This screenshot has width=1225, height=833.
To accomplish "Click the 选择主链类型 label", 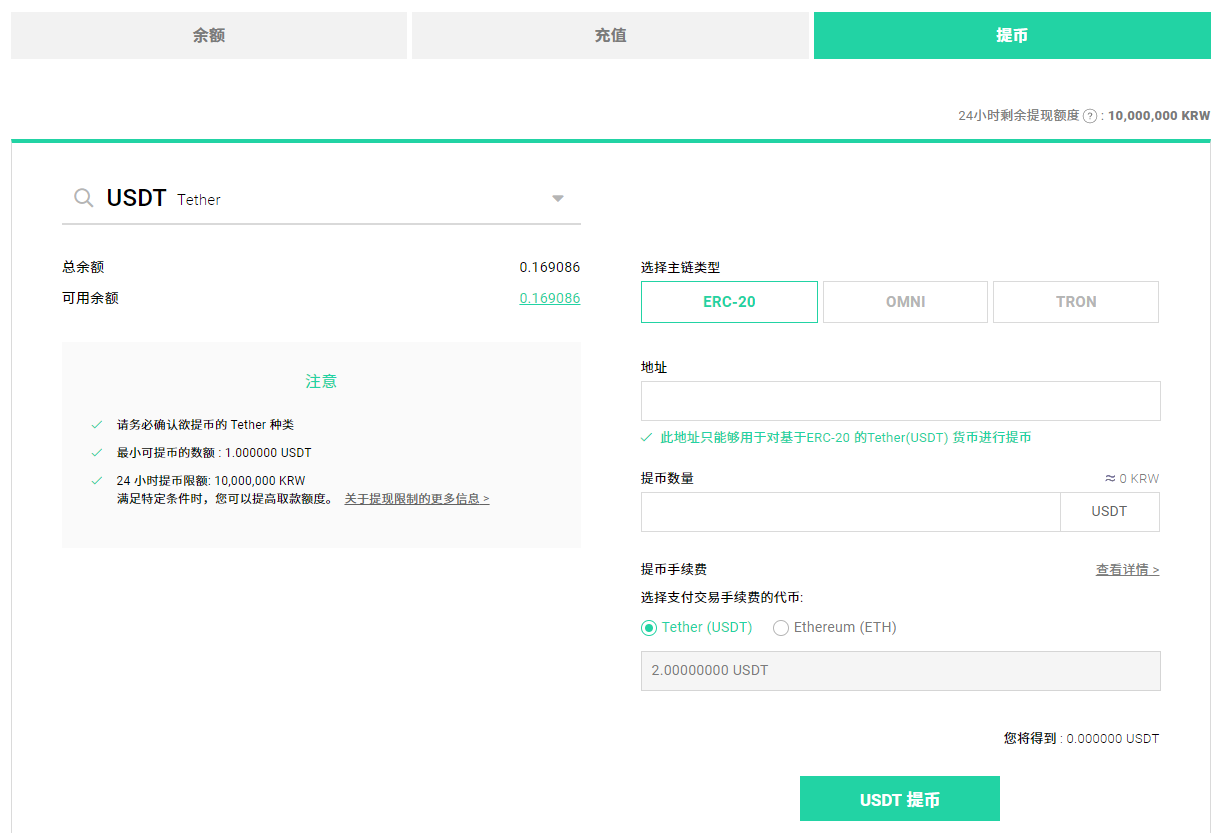I will pos(680,268).
